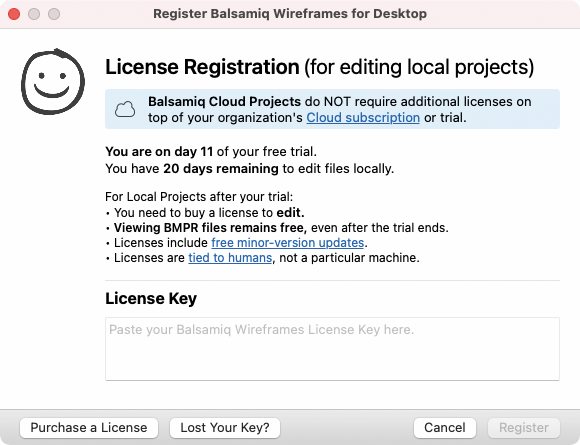Click the Balsamiq Cloud Projects info banner
The width and height of the screenshot is (580, 445).
pos(332,109)
